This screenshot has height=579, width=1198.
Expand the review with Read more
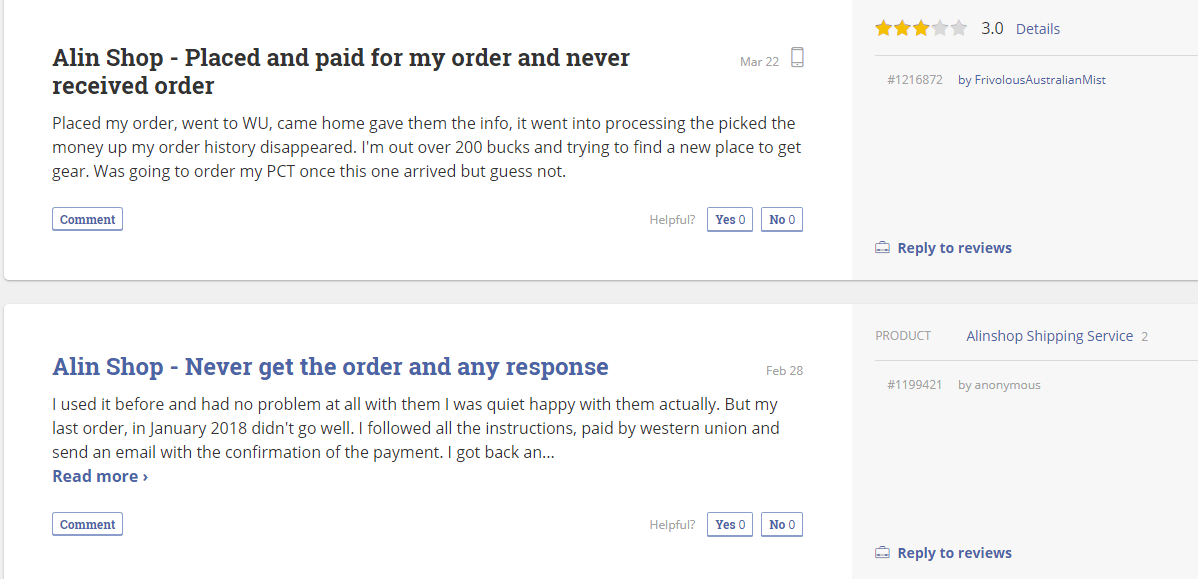tap(100, 477)
